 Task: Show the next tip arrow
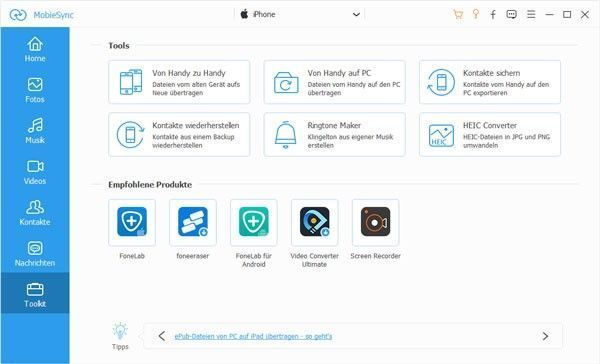[x=545, y=336]
